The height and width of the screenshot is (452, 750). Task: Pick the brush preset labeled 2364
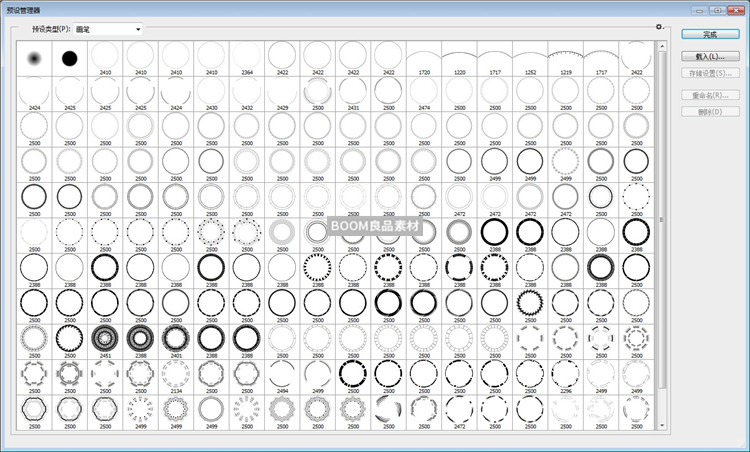click(247, 58)
